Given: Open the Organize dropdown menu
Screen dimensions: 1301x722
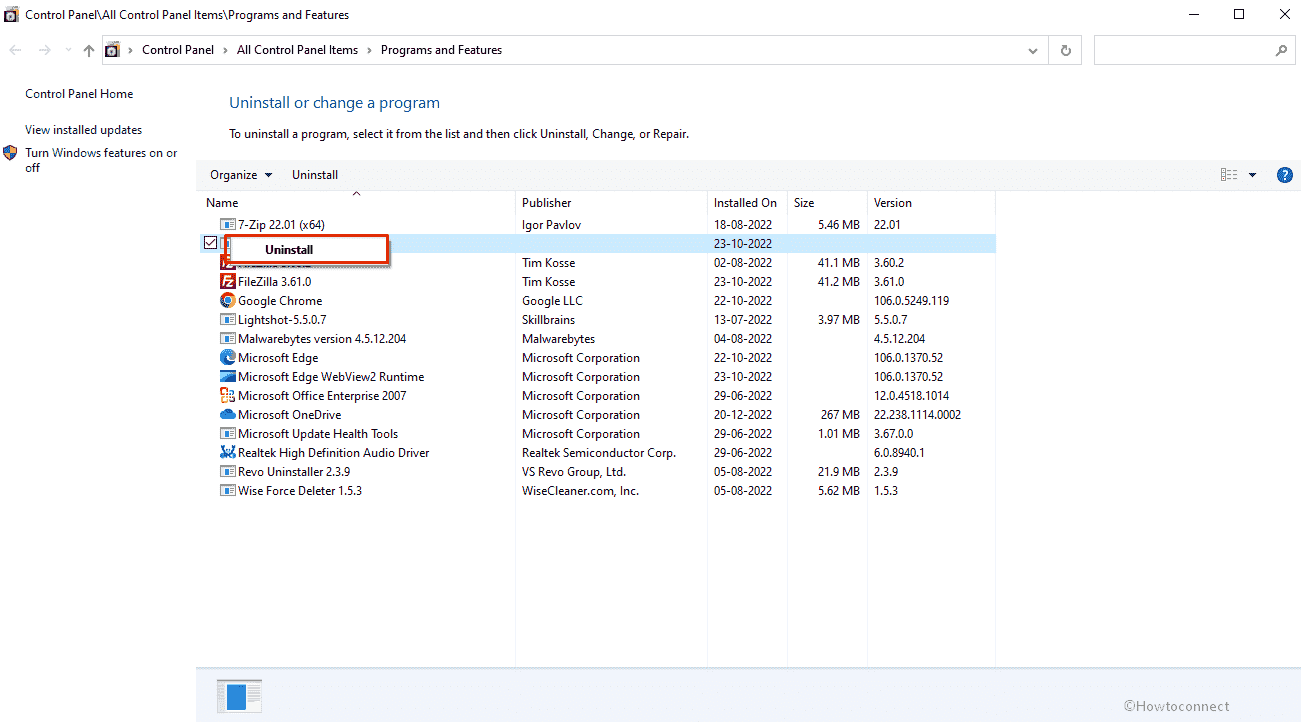Looking at the screenshot, I should [241, 175].
